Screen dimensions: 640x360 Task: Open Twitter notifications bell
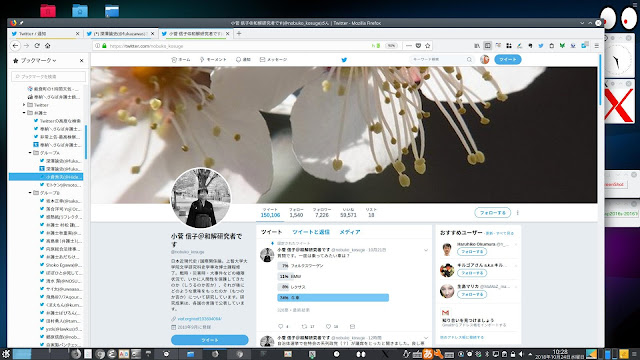243,60
